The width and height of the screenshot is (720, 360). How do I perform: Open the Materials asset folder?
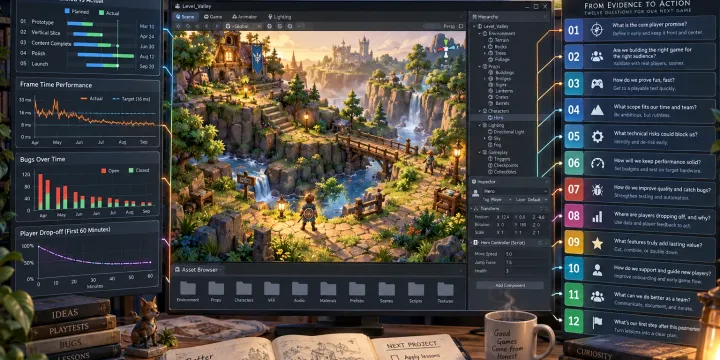(x=328, y=291)
